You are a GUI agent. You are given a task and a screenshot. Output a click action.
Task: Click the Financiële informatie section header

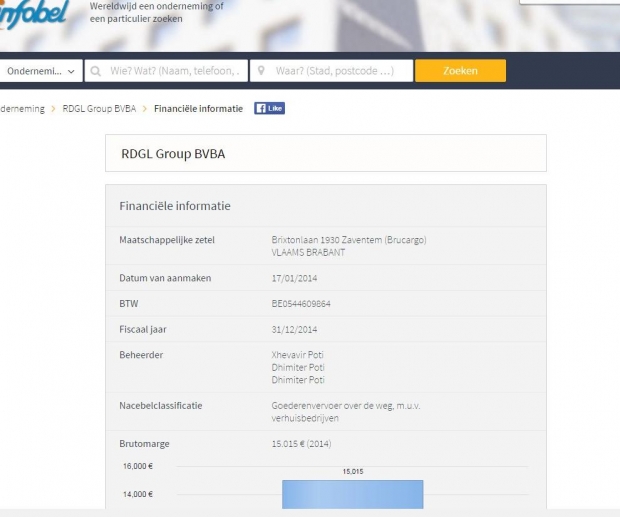(175, 206)
